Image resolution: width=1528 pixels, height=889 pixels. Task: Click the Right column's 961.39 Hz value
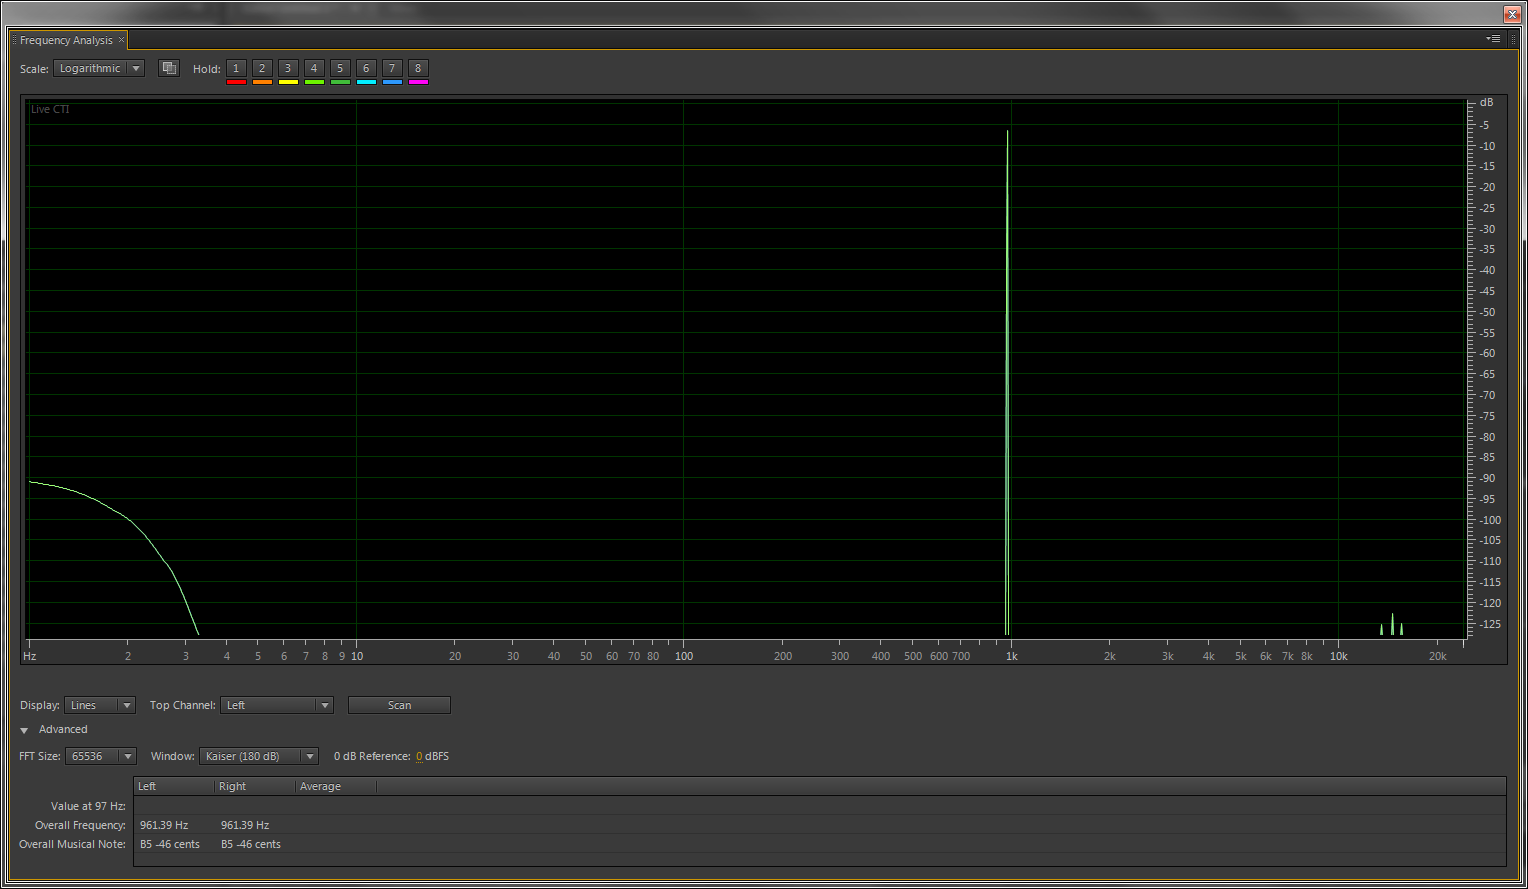[245, 825]
